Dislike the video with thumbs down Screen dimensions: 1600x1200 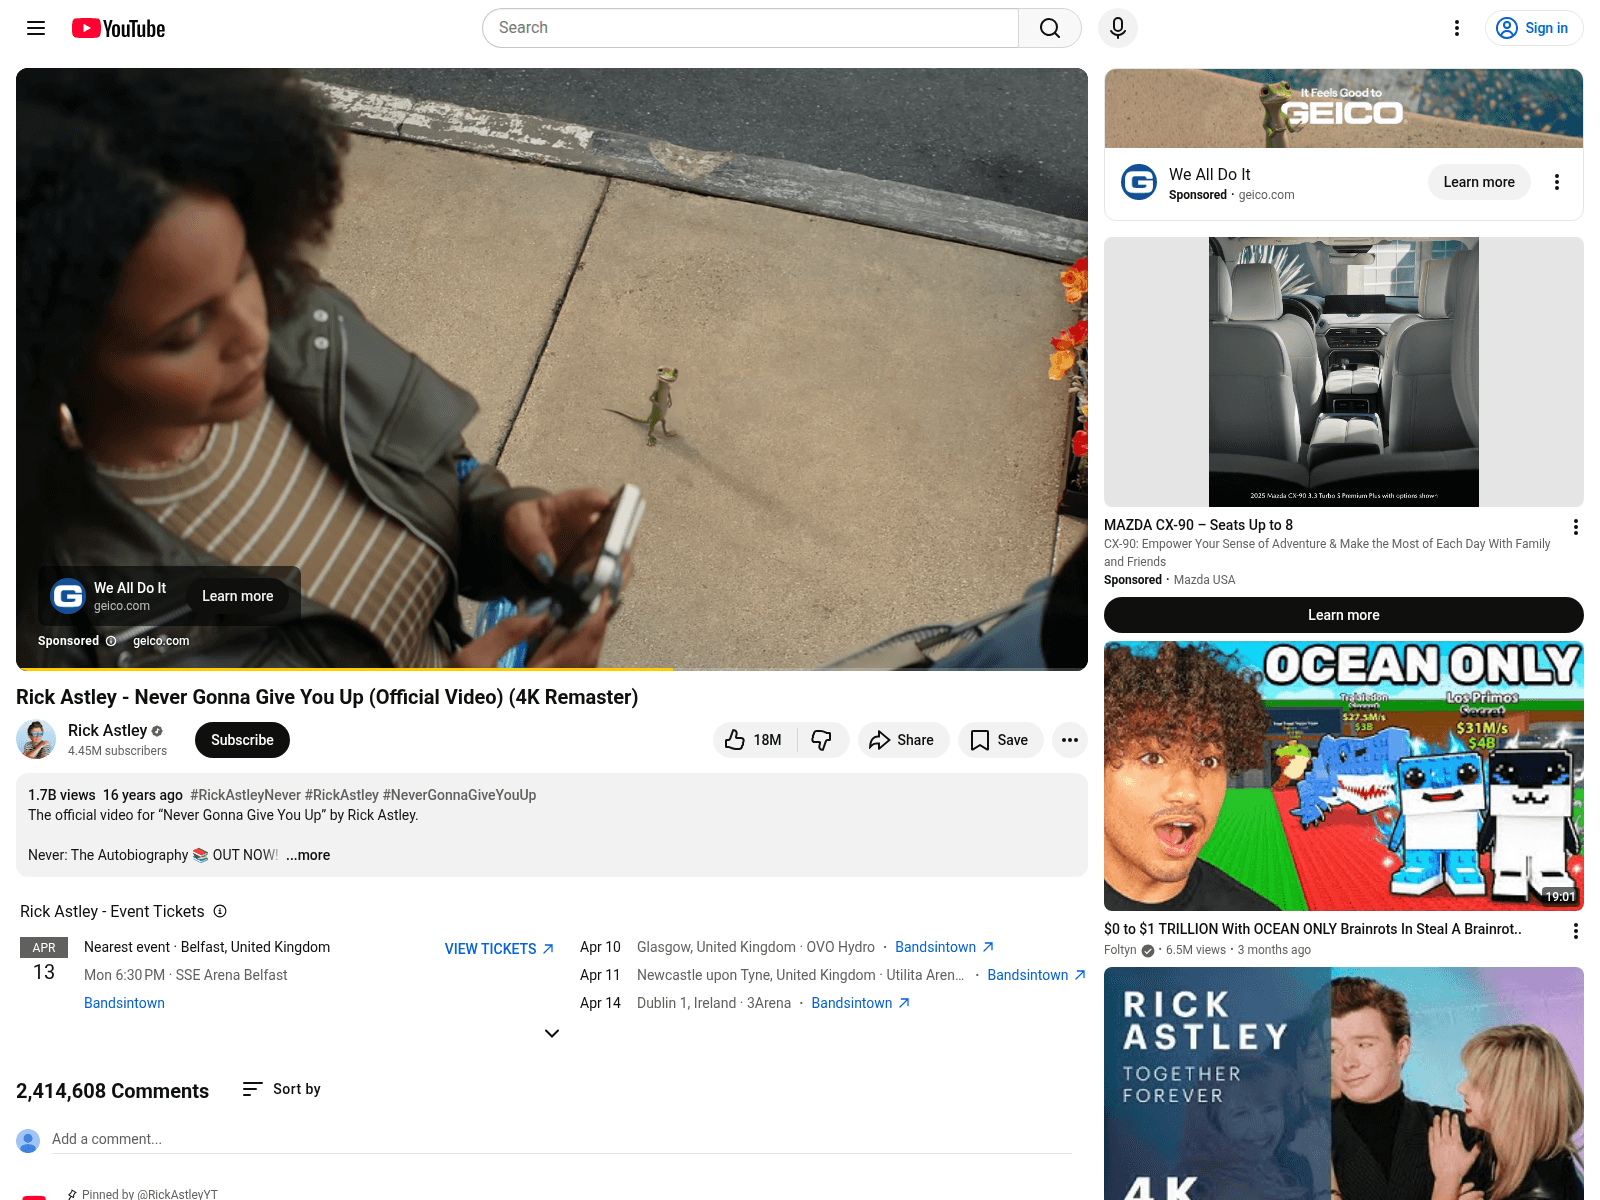[822, 740]
